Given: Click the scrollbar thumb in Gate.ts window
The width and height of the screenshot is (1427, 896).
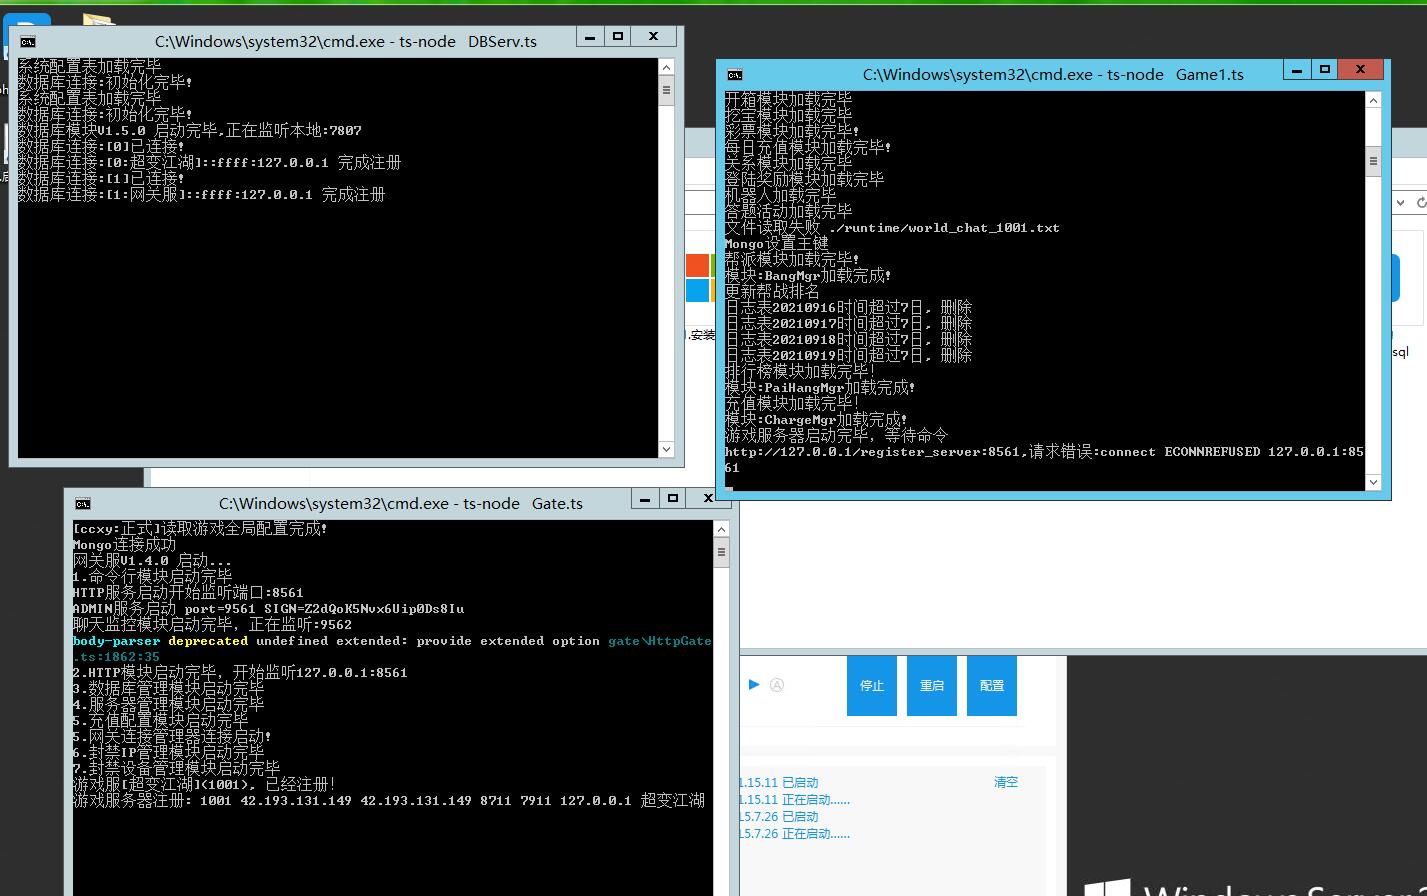Looking at the screenshot, I should pos(721,552).
